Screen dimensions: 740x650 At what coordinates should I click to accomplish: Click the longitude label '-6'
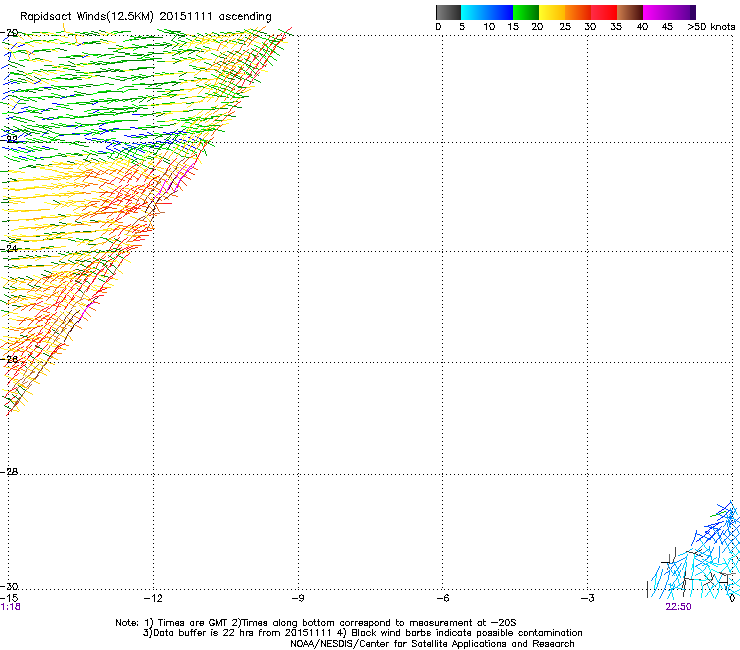tap(442, 598)
